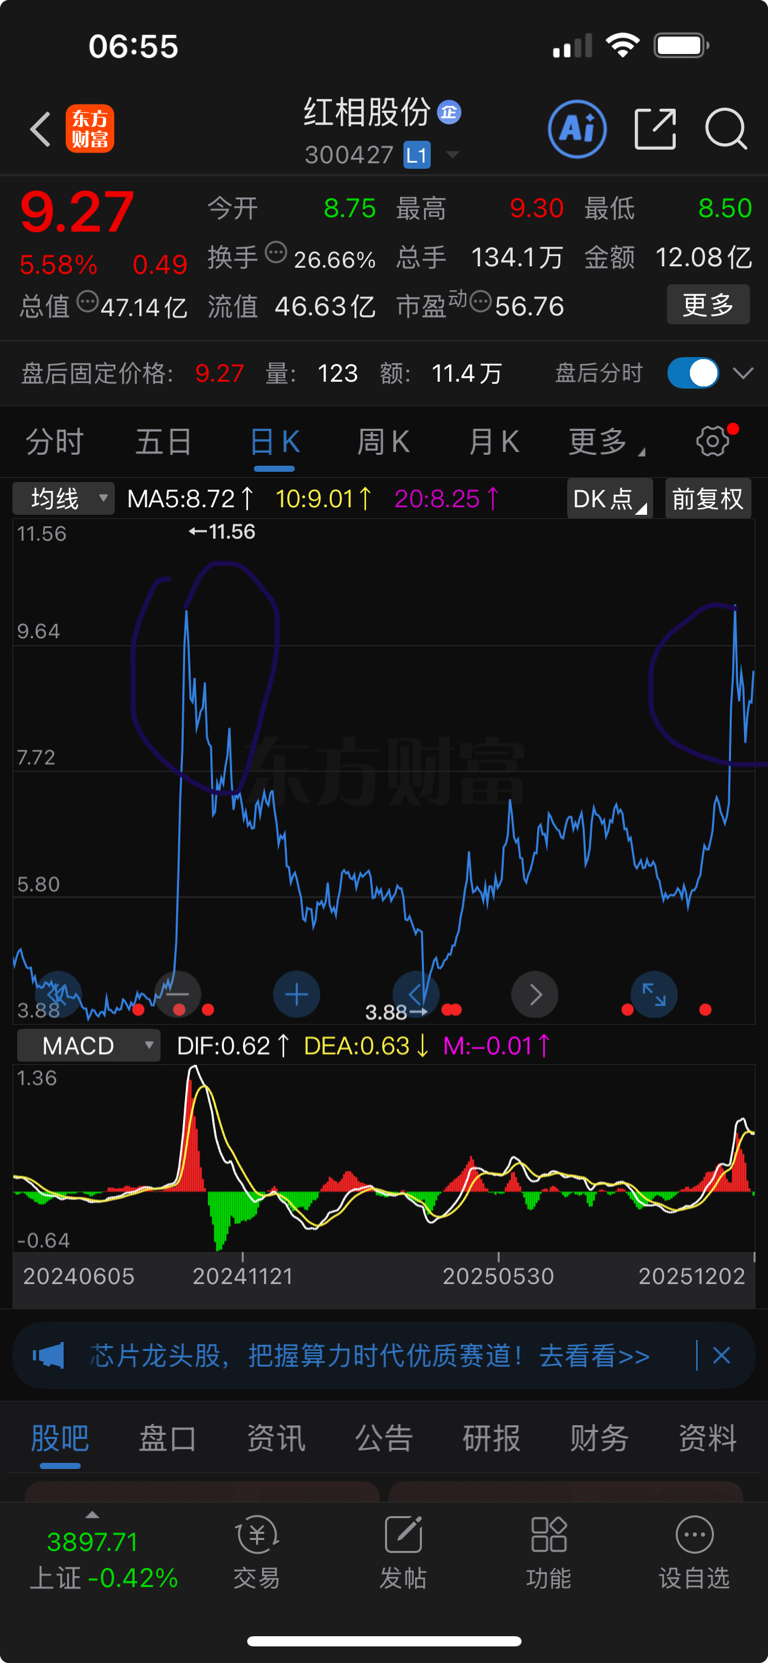Tap the 前复权 adjustment button
This screenshot has height=1663, width=768.
(x=708, y=498)
